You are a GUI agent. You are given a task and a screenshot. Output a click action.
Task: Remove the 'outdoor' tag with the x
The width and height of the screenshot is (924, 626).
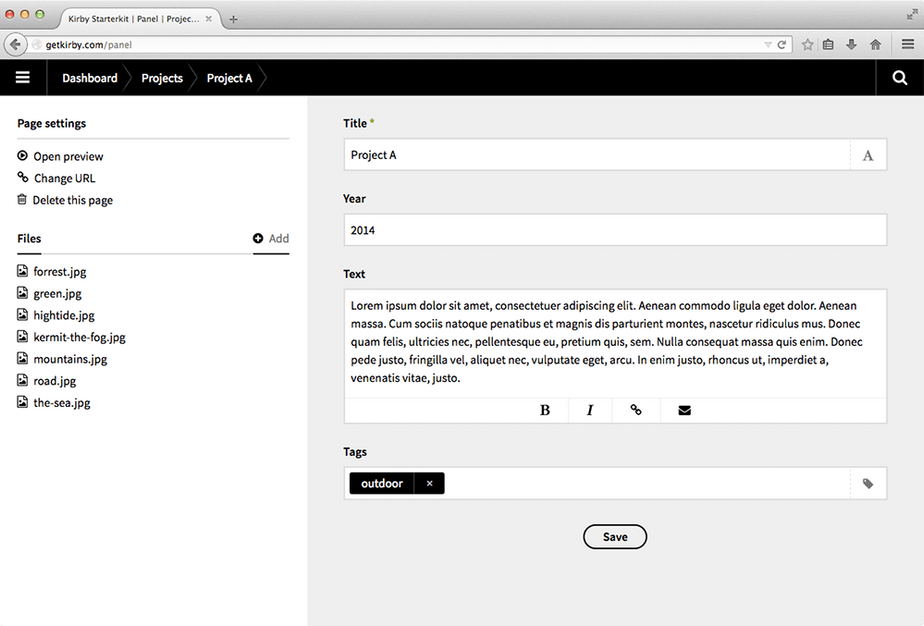[x=429, y=483]
